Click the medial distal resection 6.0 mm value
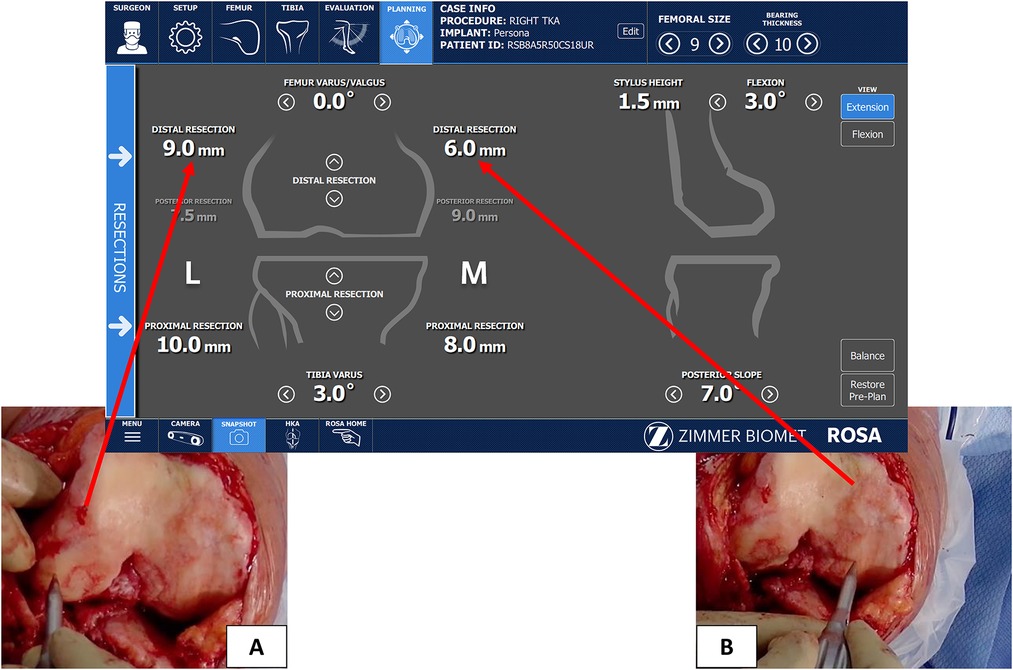 [475, 149]
